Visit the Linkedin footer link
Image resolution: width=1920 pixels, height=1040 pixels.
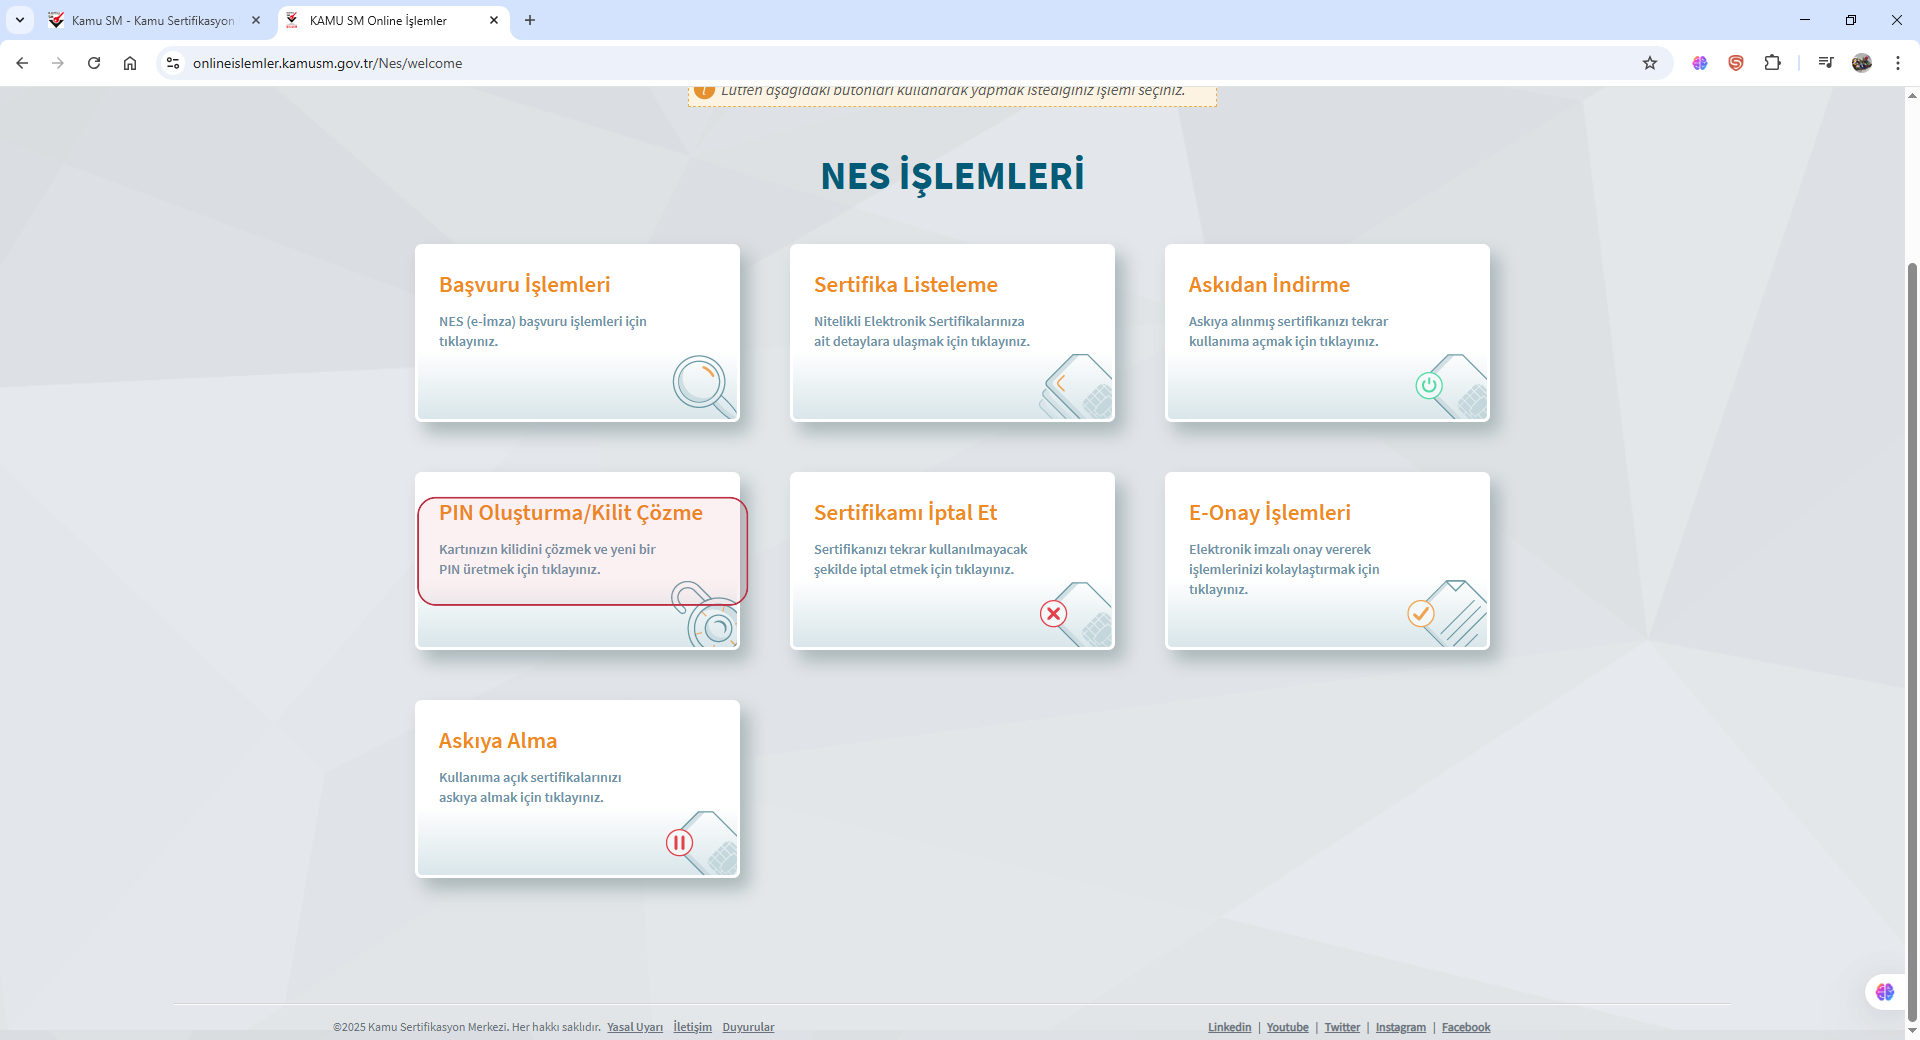point(1229,1027)
